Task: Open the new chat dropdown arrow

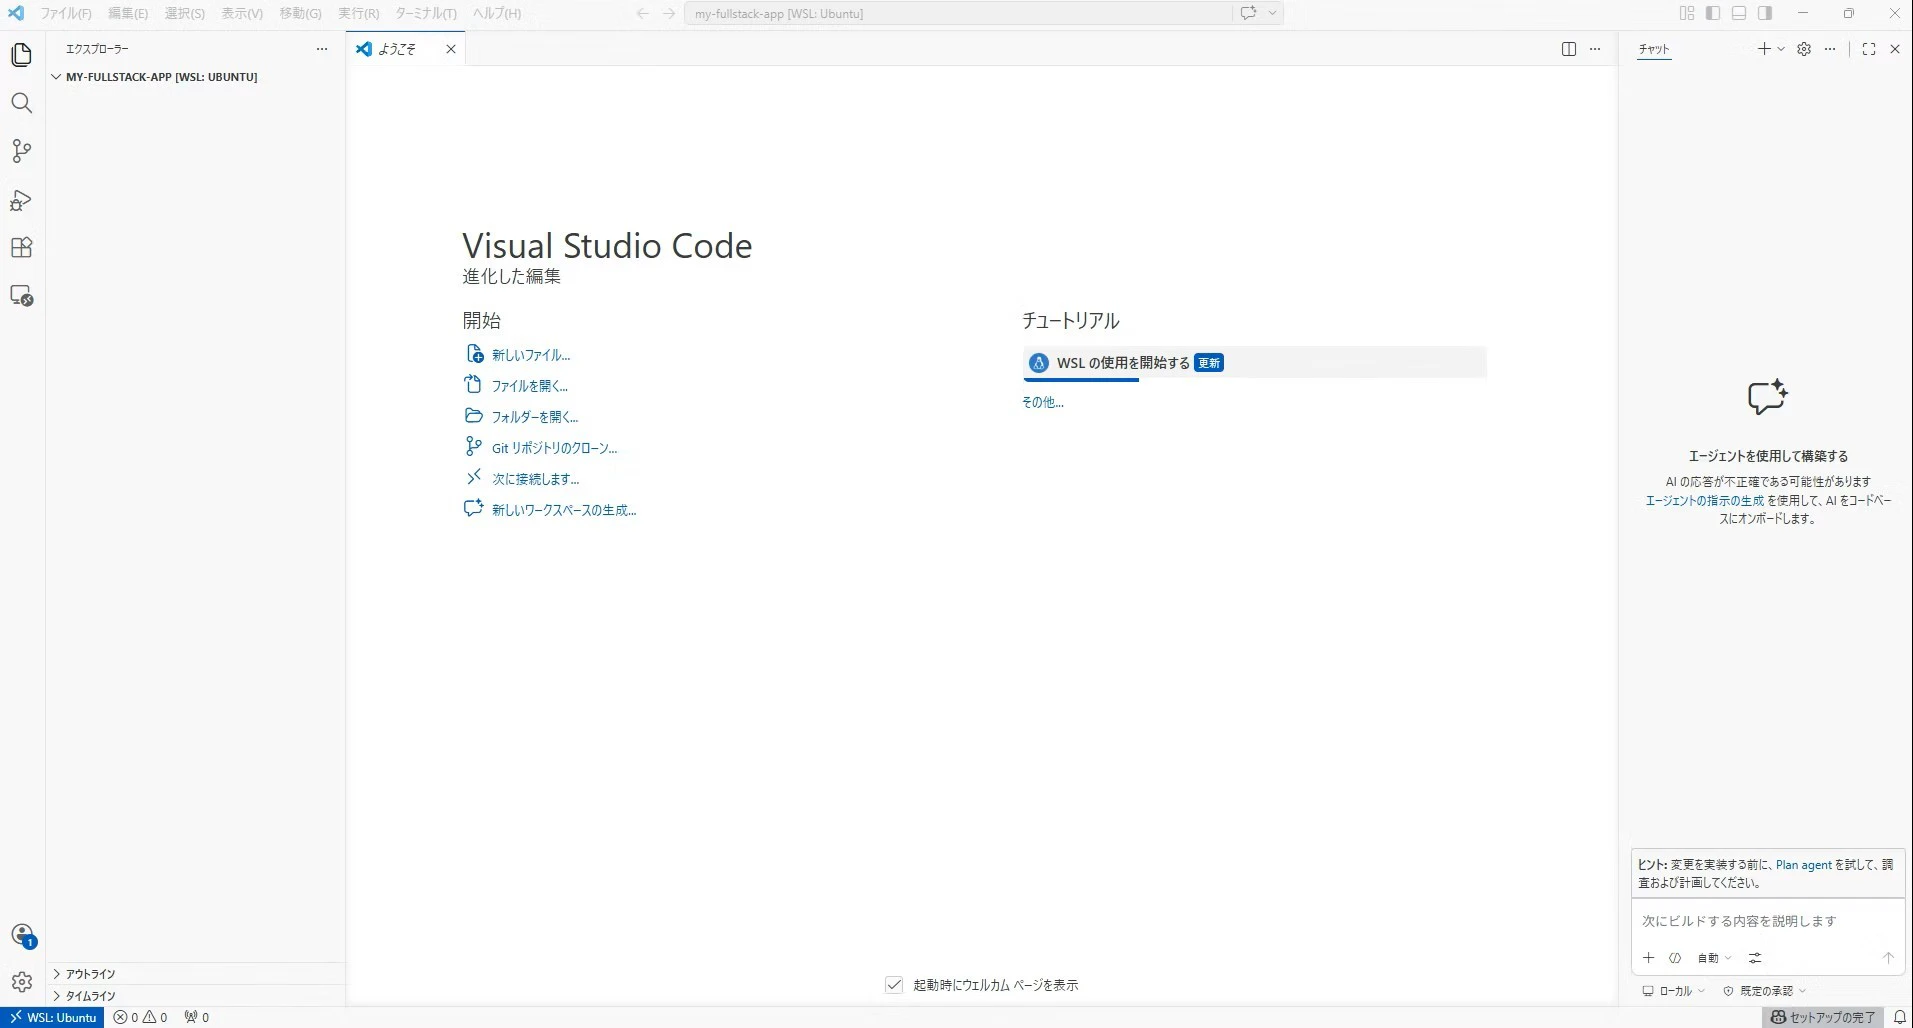Action: coord(1781,49)
